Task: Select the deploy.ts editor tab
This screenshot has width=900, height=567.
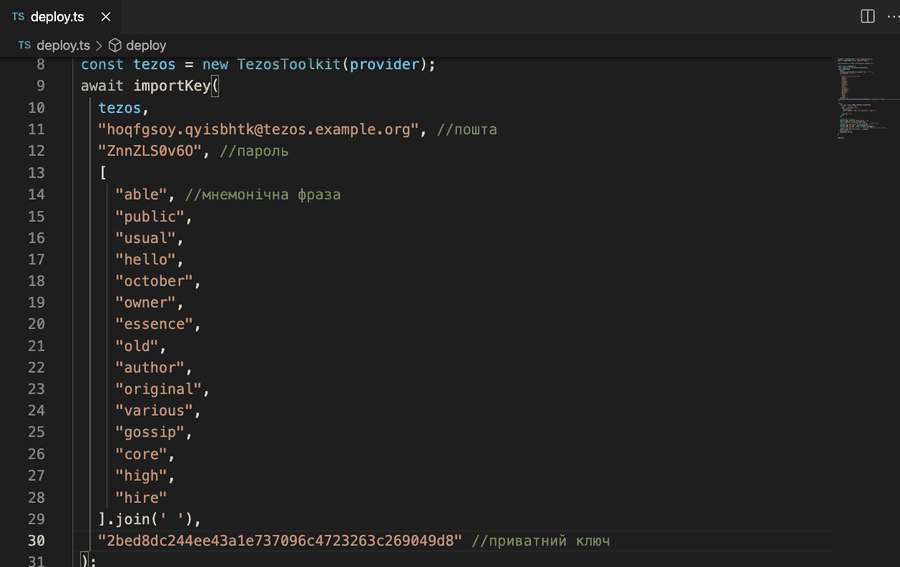Action: tap(57, 17)
